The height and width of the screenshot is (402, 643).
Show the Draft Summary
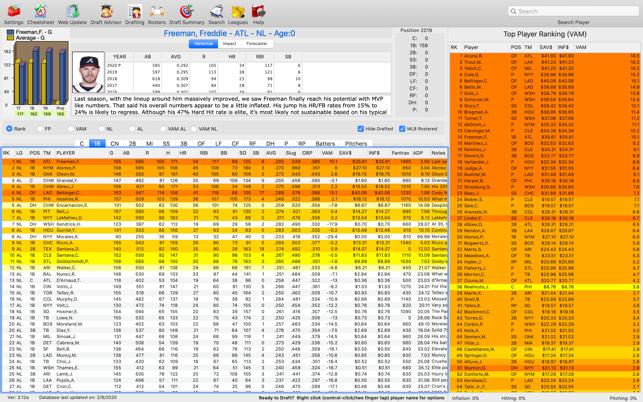(186, 13)
